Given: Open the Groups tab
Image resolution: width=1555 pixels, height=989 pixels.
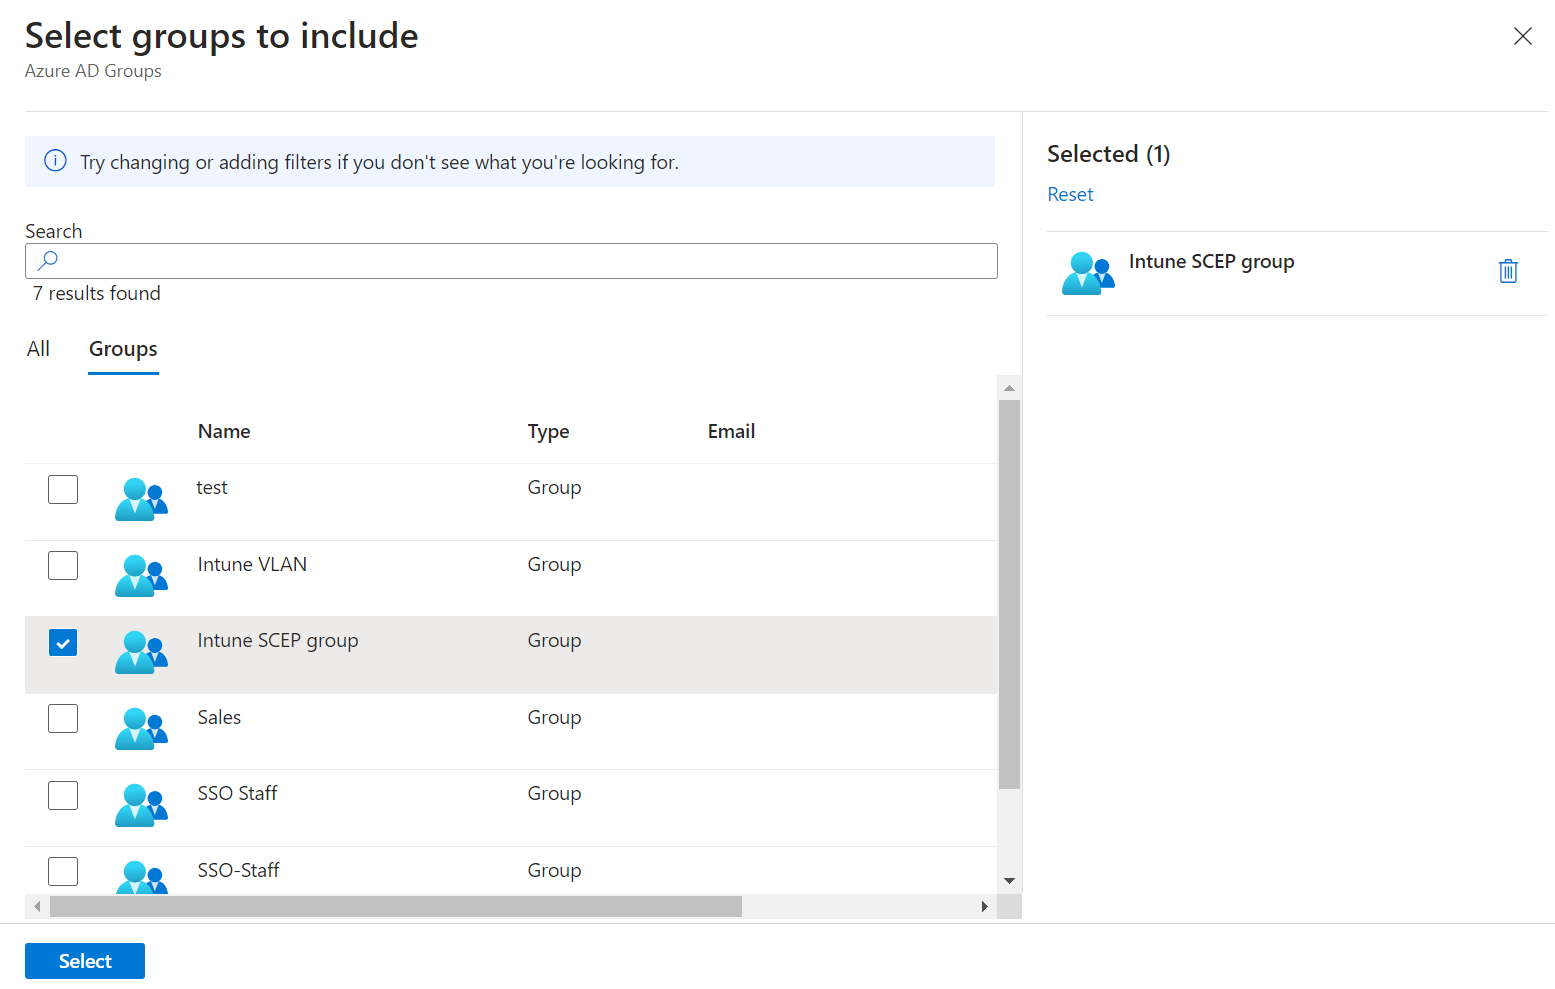Looking at the screenshot, I should pos(123,349).
